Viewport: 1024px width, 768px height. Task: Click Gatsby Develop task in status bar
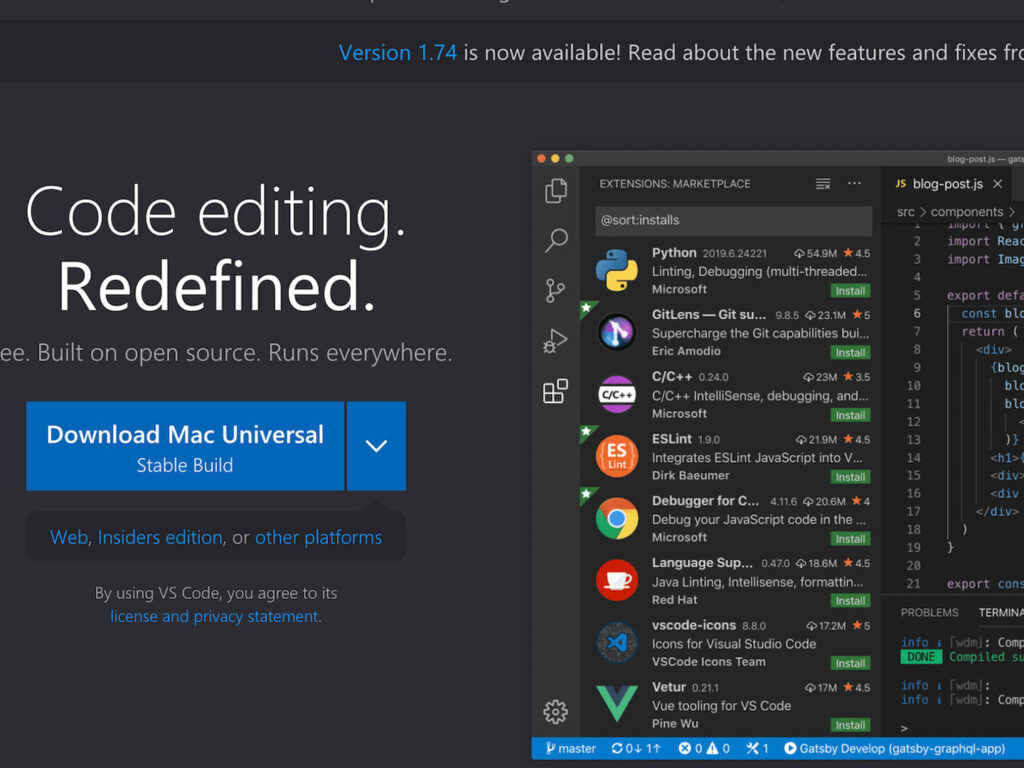(894, 748)
